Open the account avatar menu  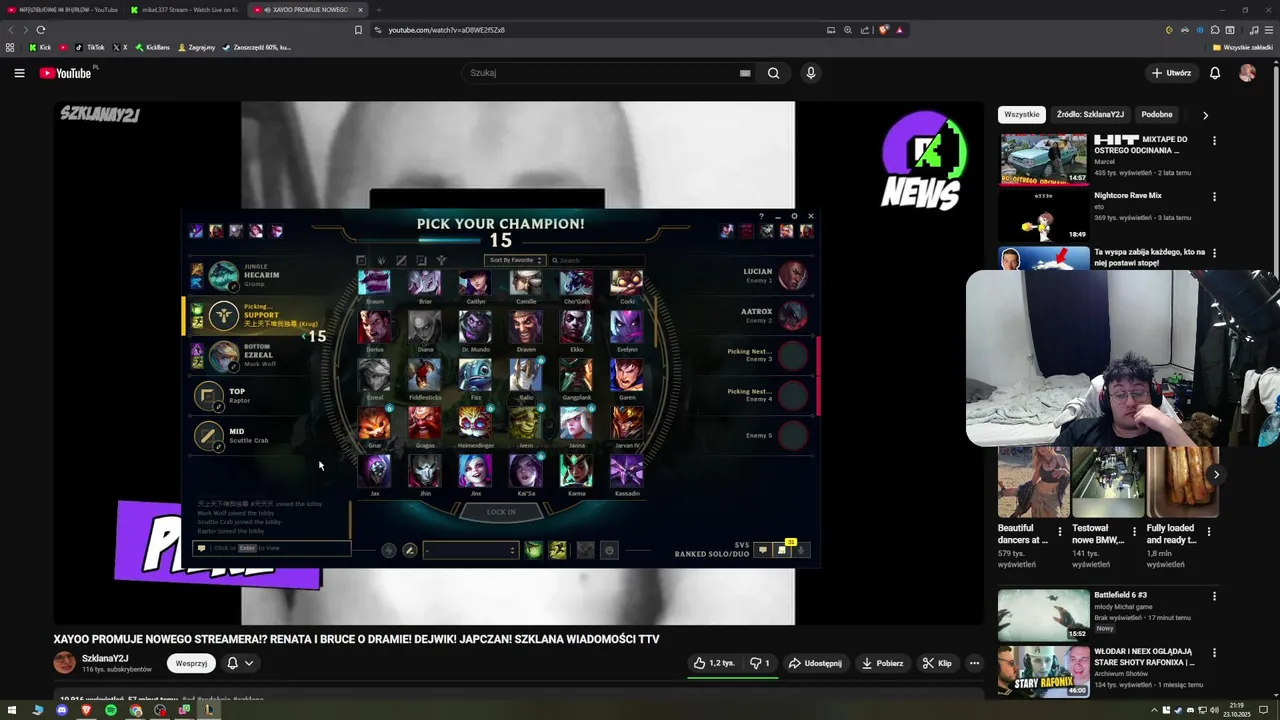[1247, 73]
